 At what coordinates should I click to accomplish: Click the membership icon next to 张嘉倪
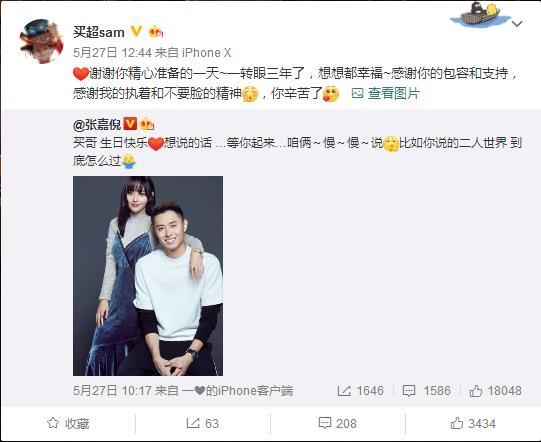click(x=147, y=124)
